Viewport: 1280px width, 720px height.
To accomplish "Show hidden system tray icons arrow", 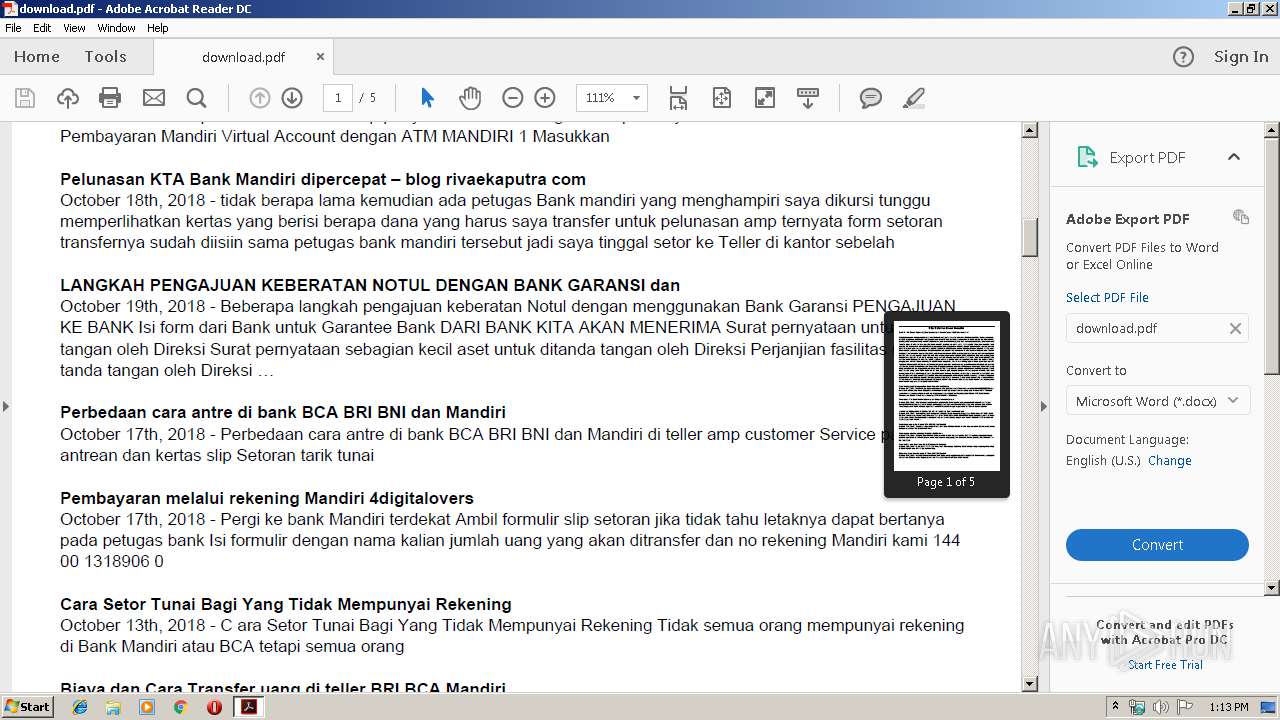I will click(1116, 707).
